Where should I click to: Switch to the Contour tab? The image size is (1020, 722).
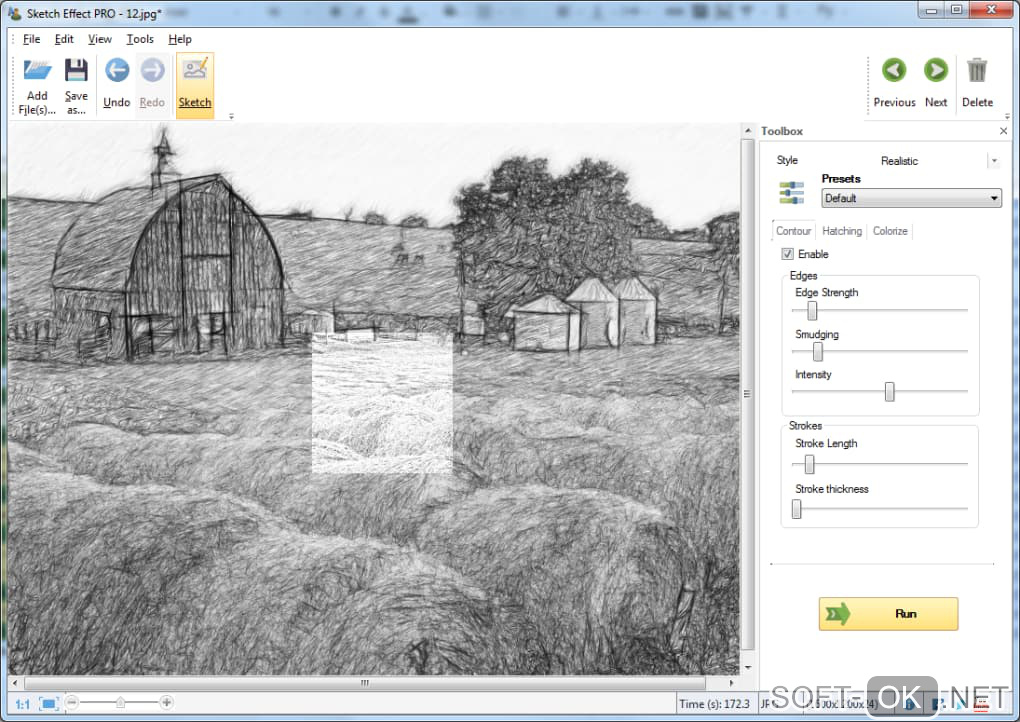(x=794, y=231)
